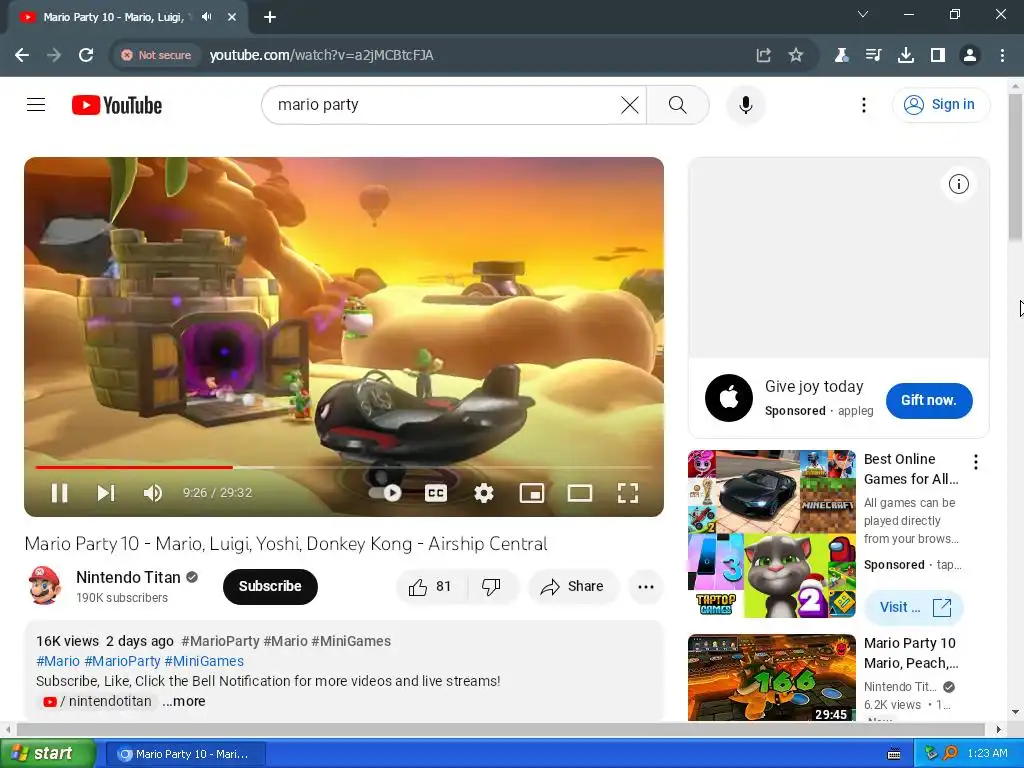Like the video with thumbs up
The width and height of the screenshot is (1024, 768).
(x=431, y=586)
